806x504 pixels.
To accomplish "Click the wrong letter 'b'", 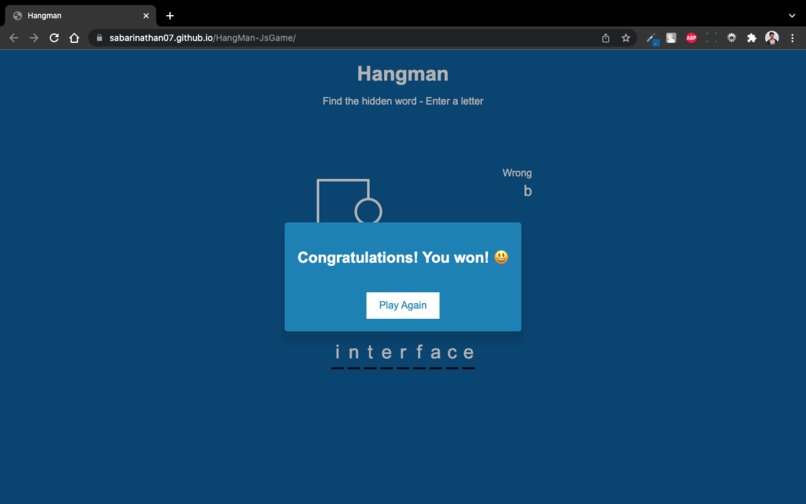I will point(527,191).
